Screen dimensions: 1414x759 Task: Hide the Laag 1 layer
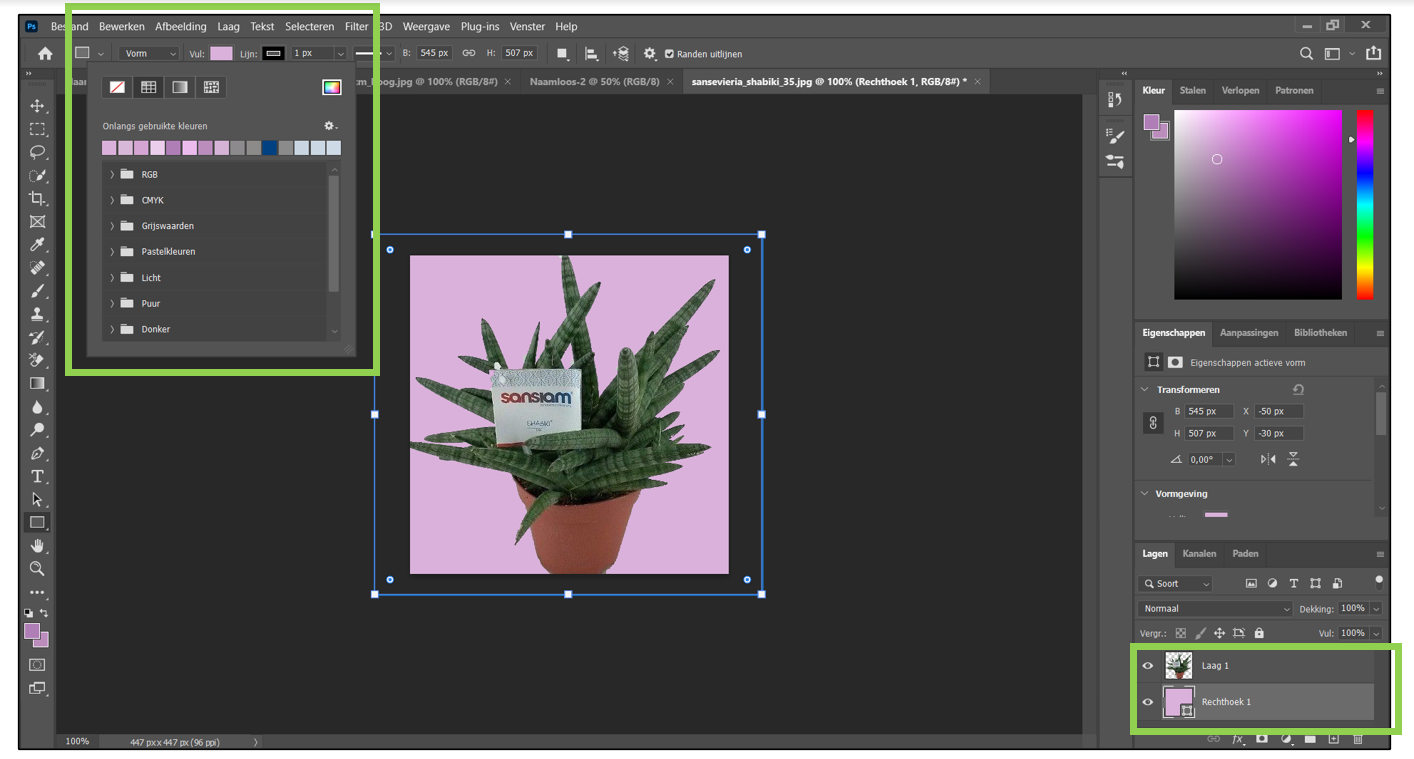1148,666
